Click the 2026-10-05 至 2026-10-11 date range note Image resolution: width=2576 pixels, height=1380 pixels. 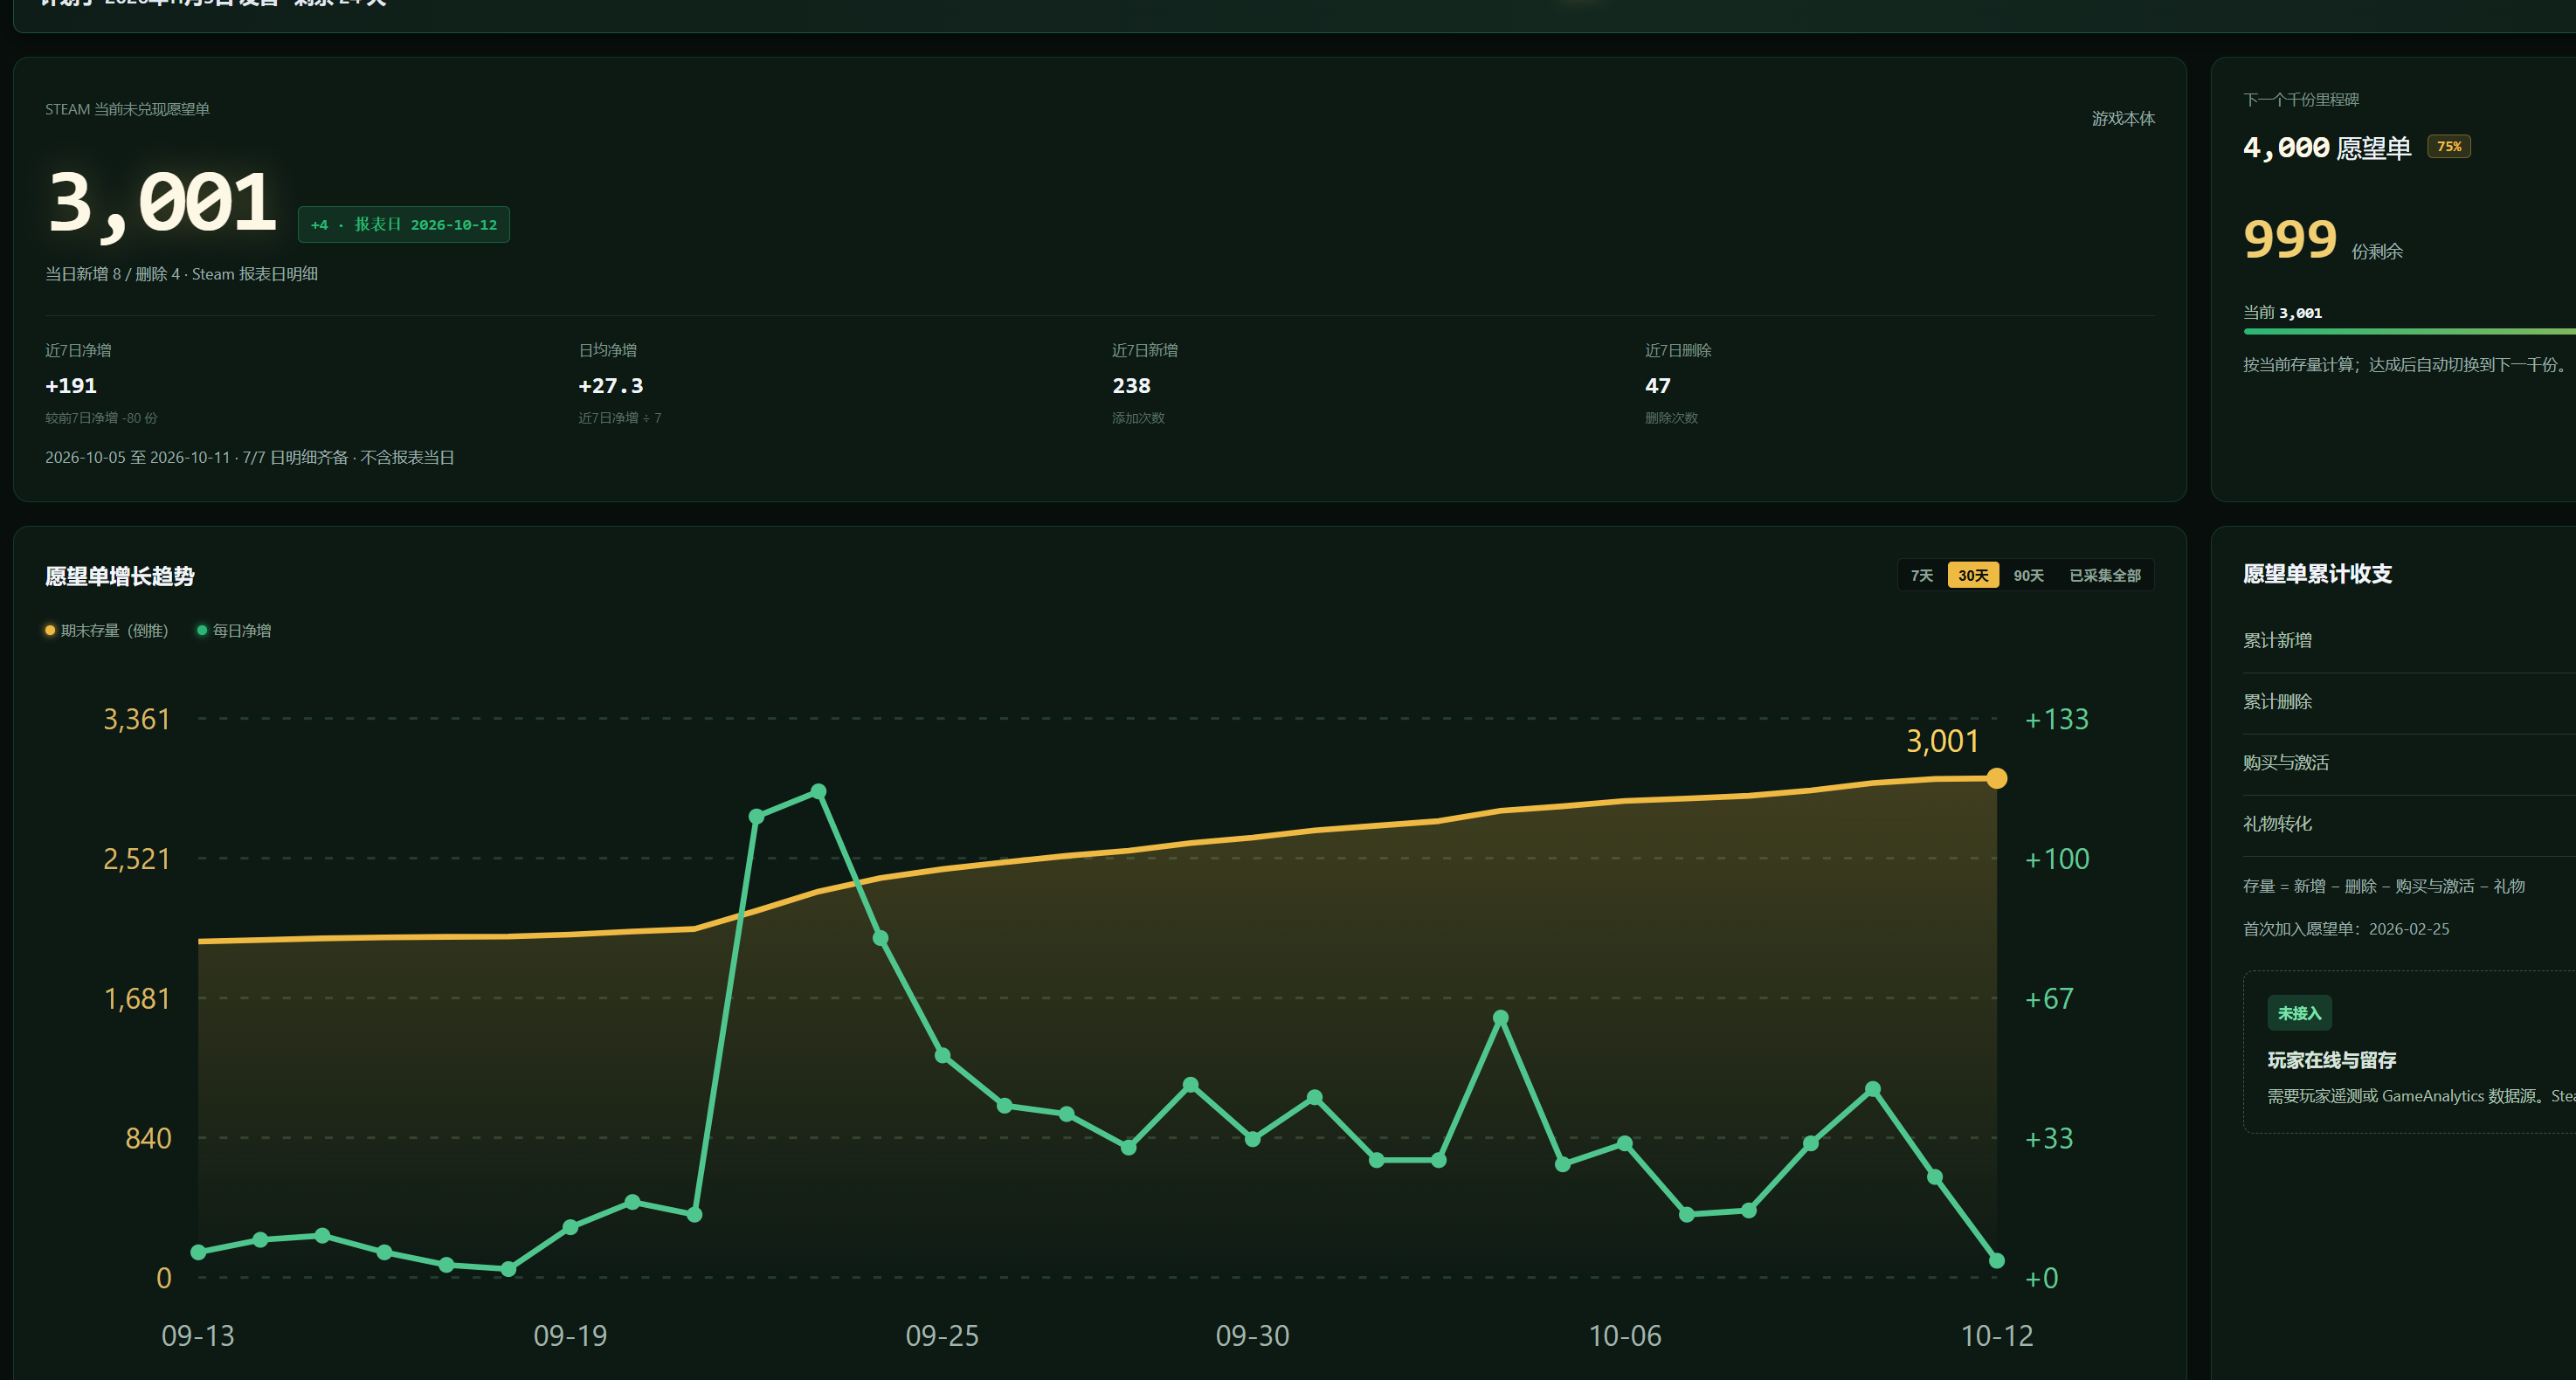pyautogui.click(x=249, y=457)
